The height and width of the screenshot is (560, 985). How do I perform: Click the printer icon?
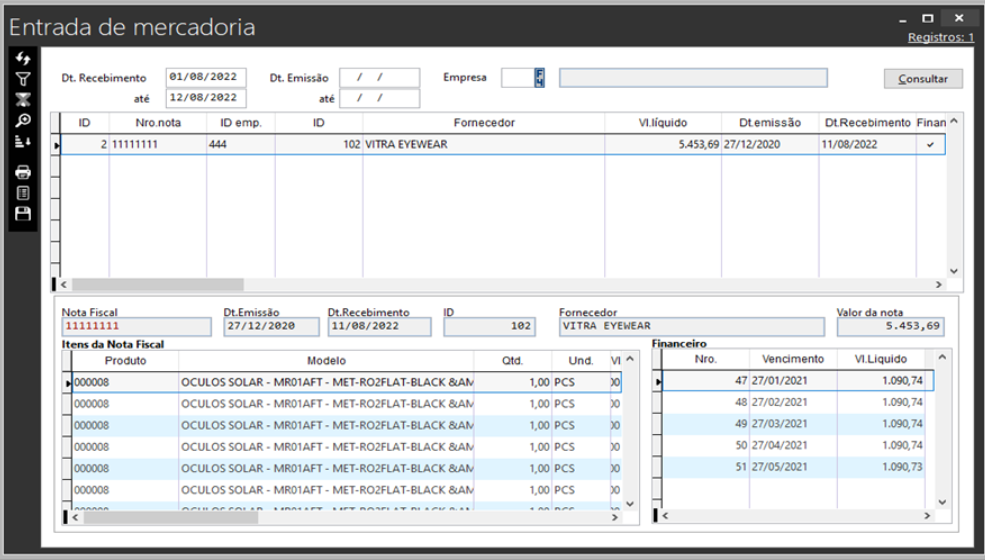click(x=23, y=172)
